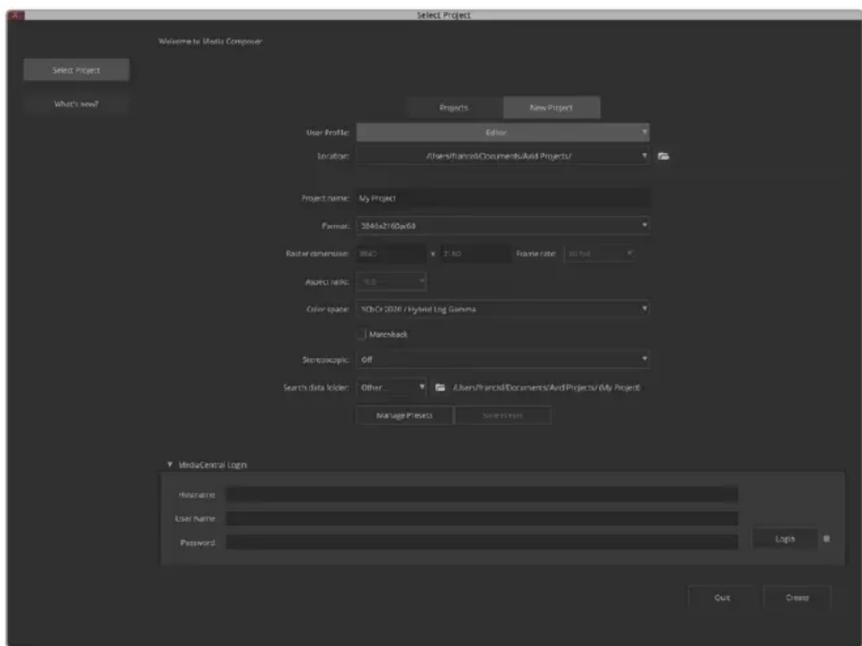
Task: Click the Manage Presets button
Action: (405, 416)
